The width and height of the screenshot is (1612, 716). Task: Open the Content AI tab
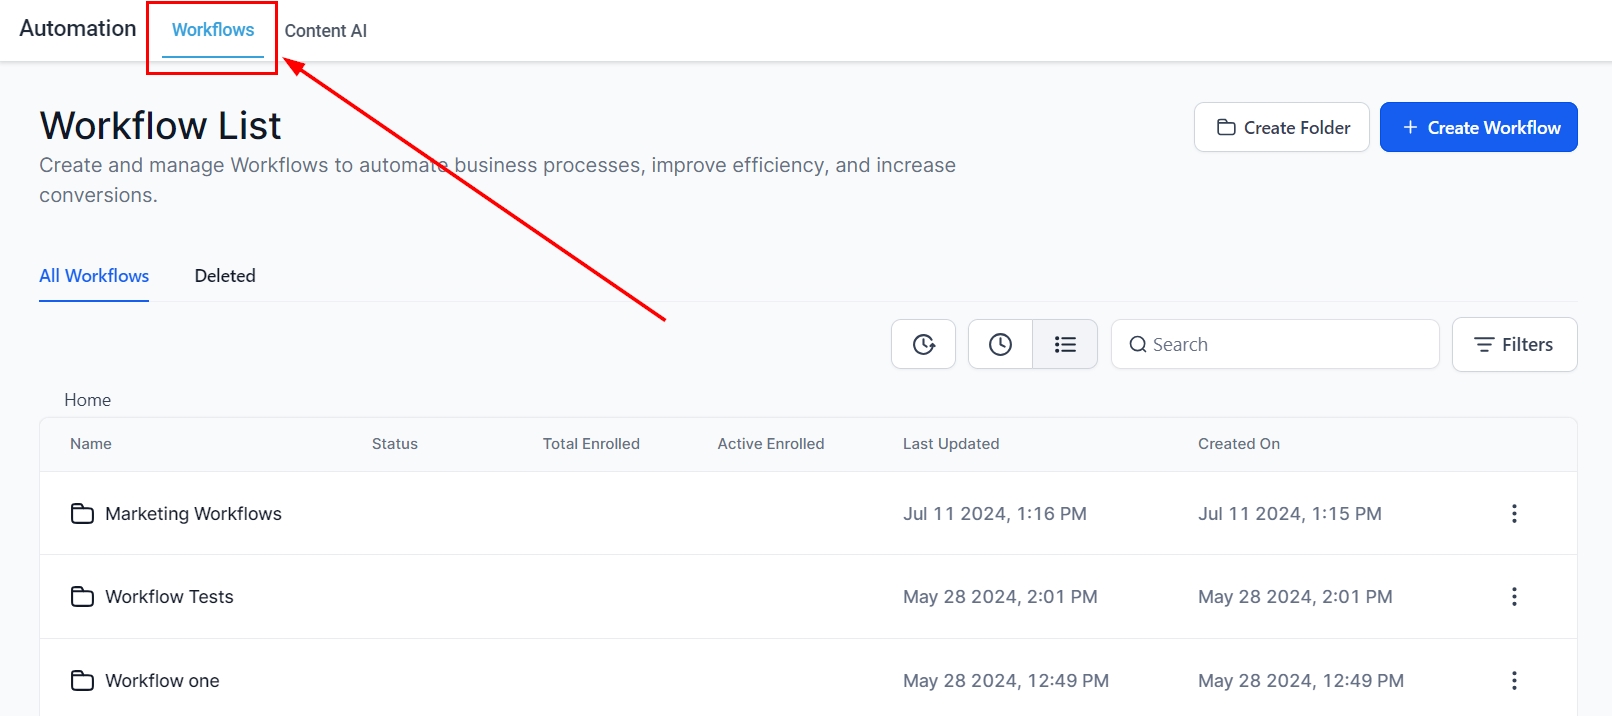pos(325,31)
